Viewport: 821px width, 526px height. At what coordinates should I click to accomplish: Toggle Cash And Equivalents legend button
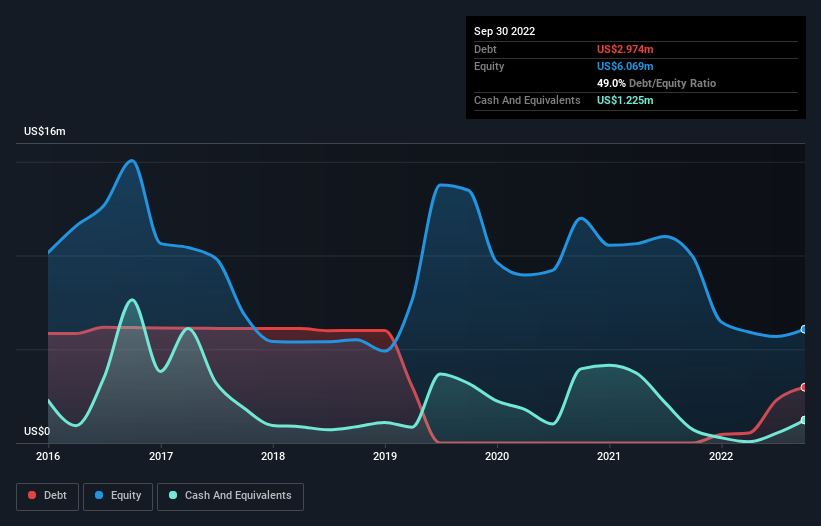coord(230,496)
